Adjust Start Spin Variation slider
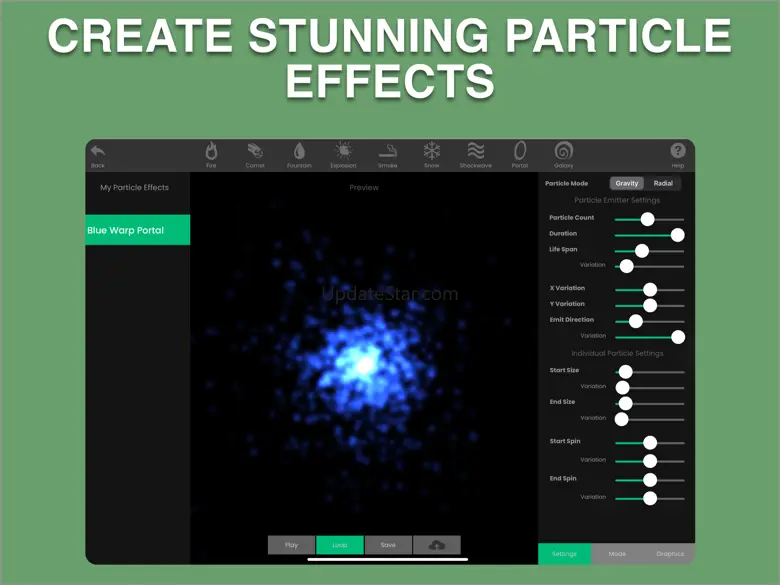 [x=649, y=461]
